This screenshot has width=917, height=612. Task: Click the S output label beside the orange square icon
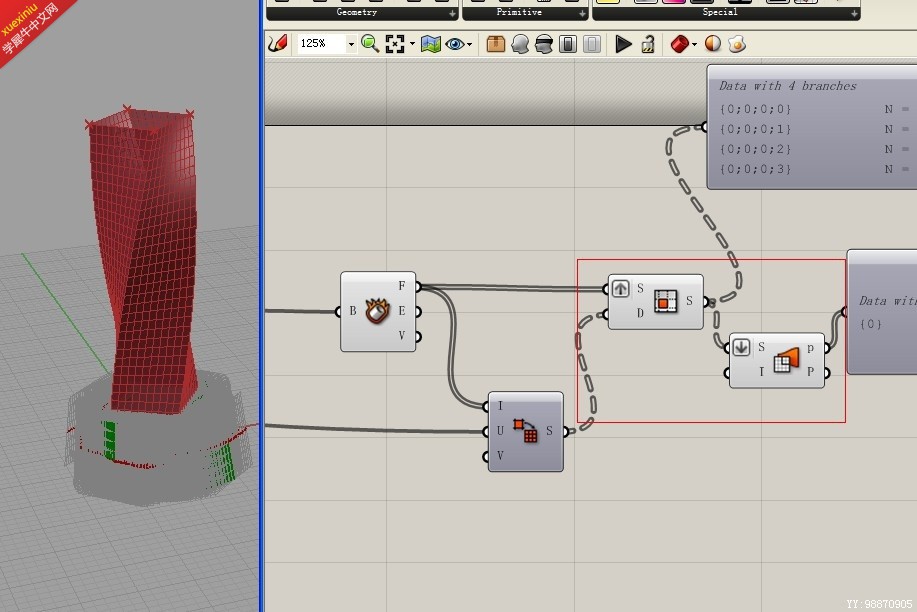coord(690,301)
